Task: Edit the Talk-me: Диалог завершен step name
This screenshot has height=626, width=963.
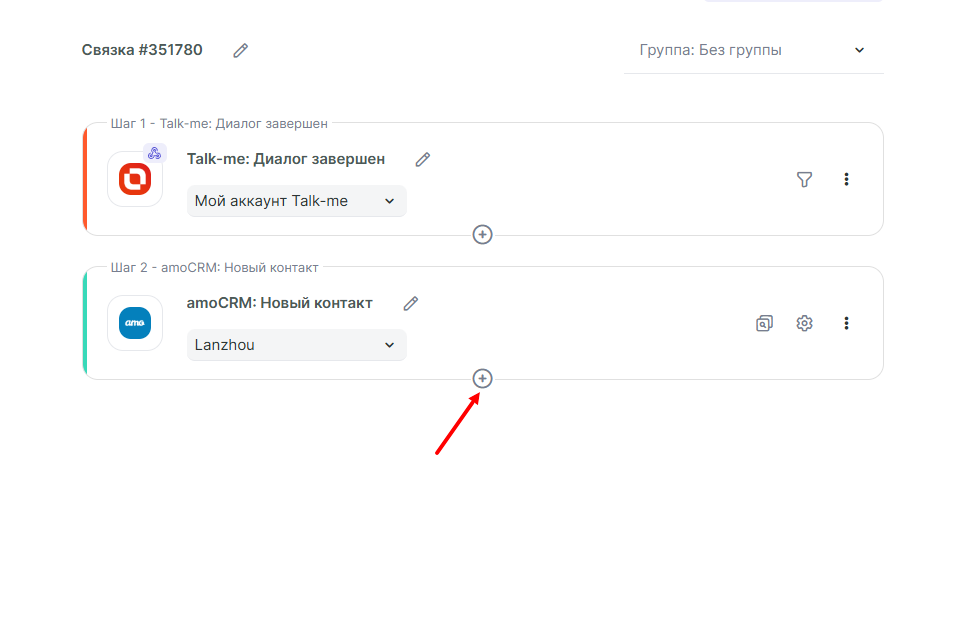Action: click(x=423, y=159)
